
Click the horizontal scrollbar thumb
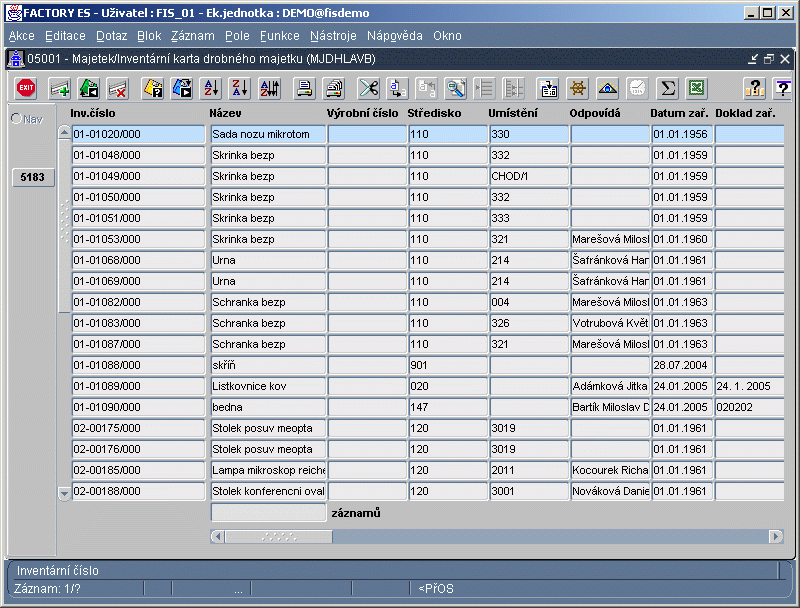[x=279, y=536]
